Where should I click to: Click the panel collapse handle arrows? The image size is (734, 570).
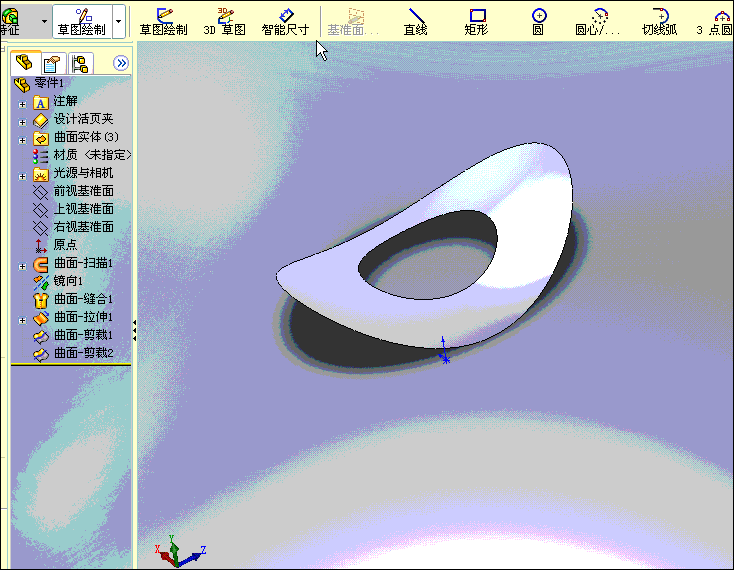134,330
